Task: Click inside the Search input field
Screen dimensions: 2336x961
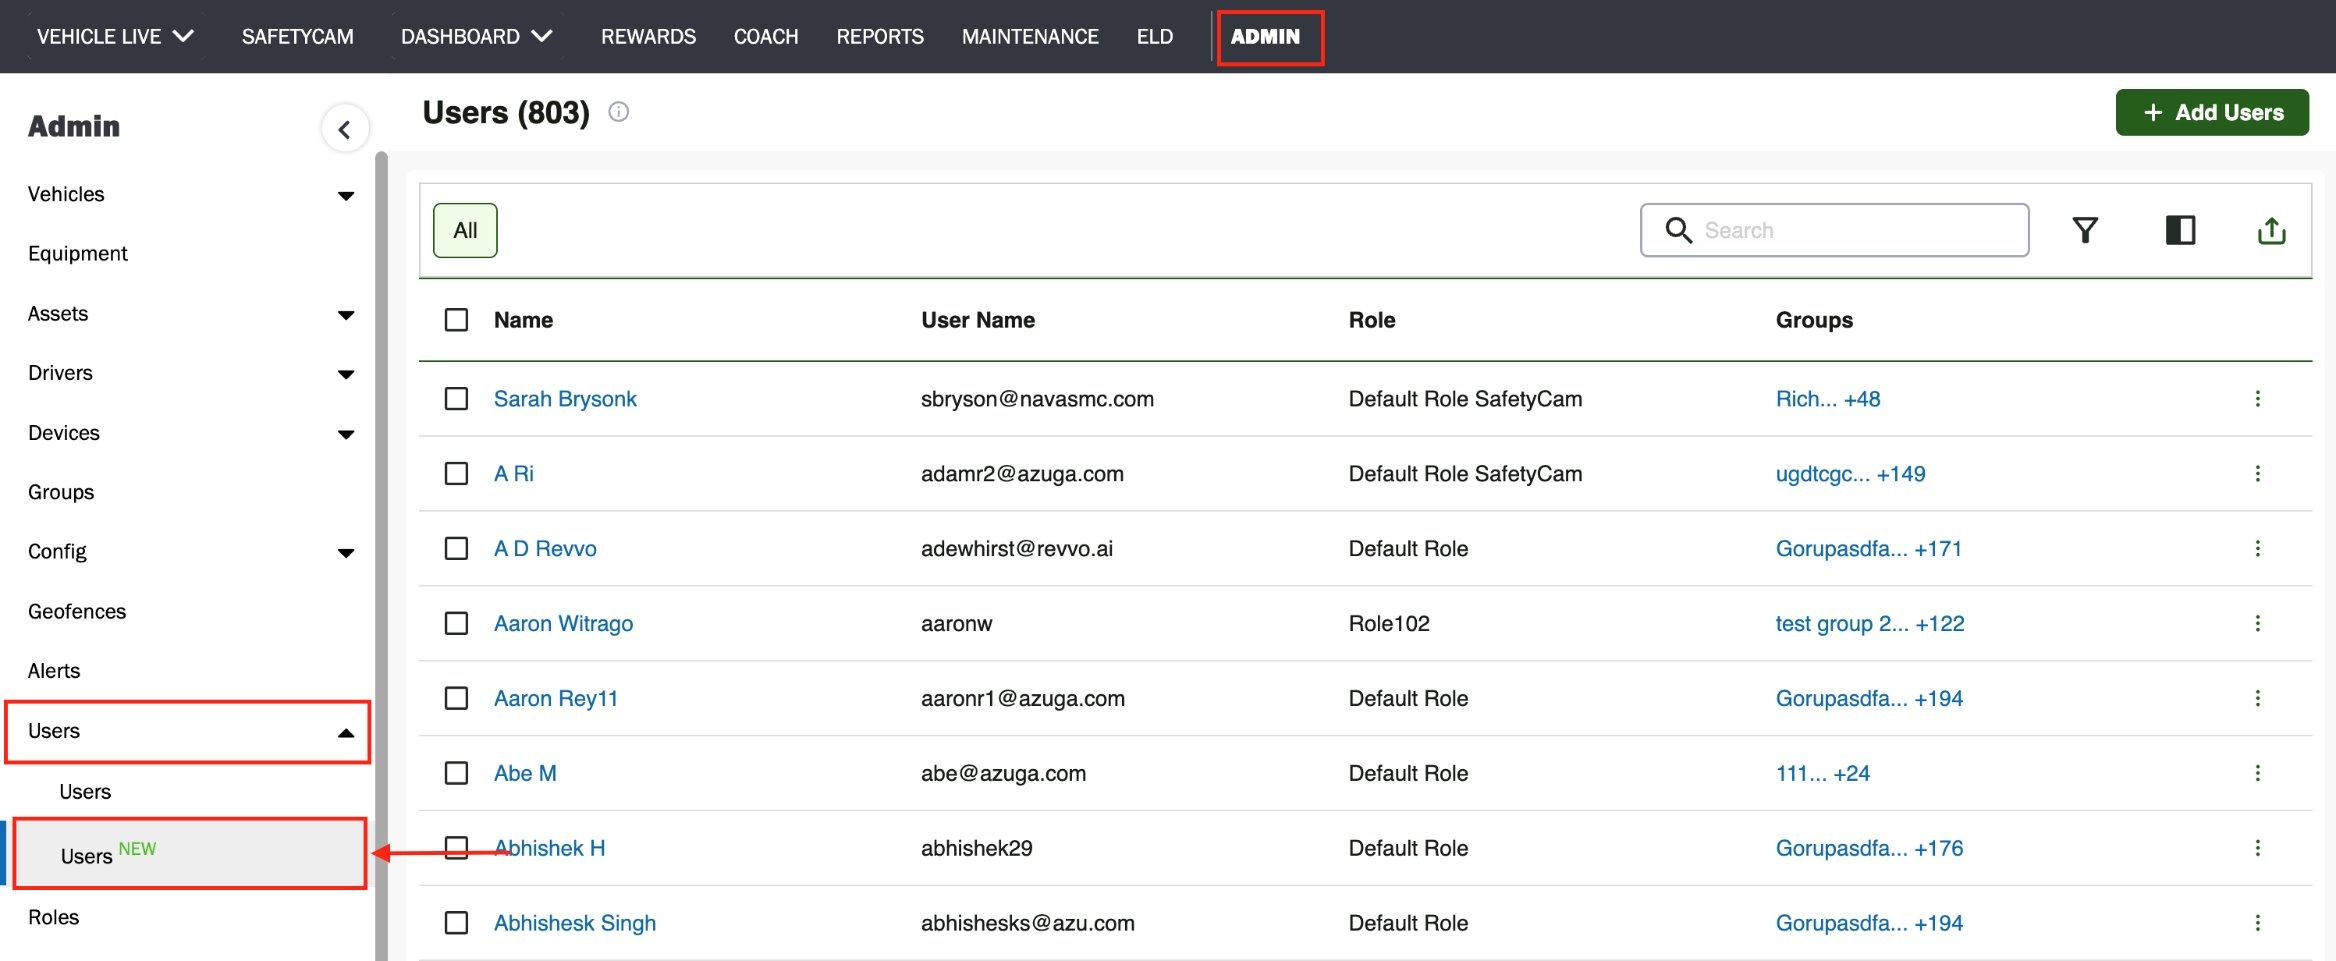Action: point(1835,230)
